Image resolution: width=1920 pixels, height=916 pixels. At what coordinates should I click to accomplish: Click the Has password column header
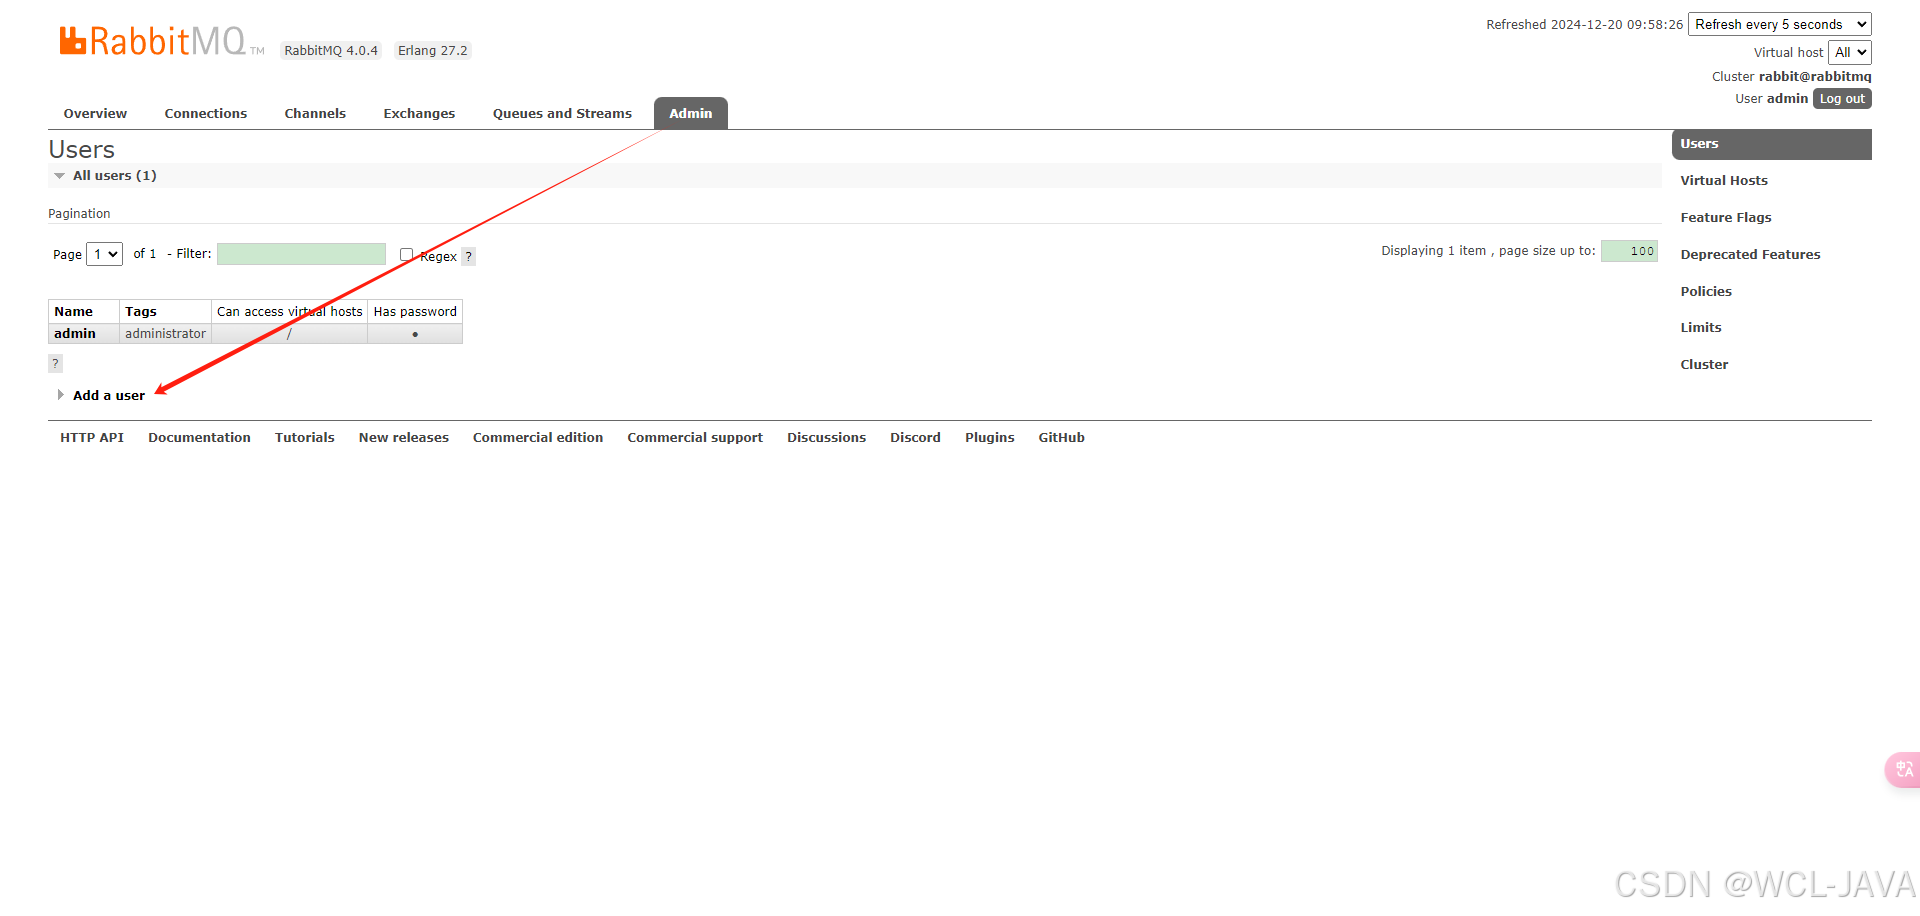(415, 312)
